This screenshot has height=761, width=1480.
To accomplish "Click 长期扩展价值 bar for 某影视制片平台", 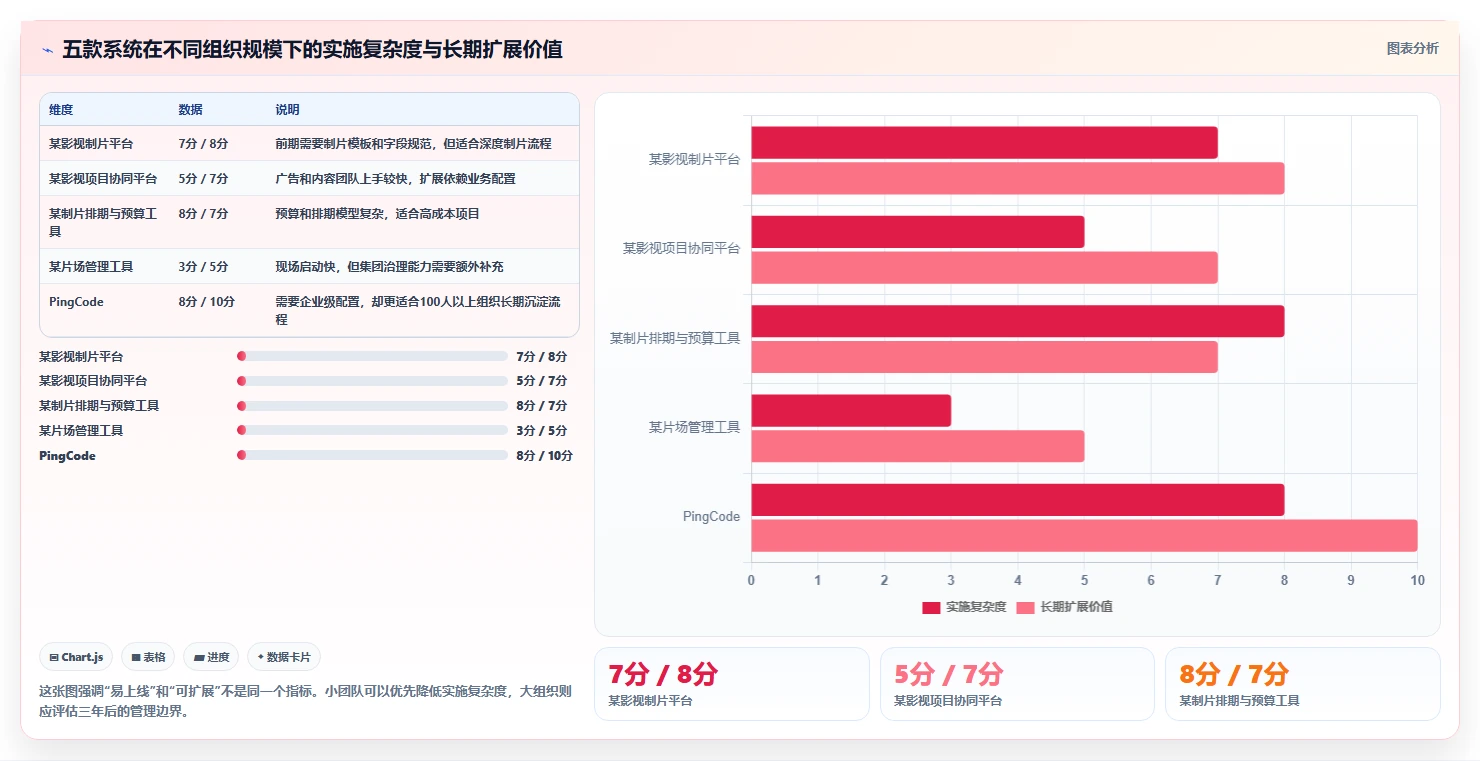I will [x=1017, y=179].
